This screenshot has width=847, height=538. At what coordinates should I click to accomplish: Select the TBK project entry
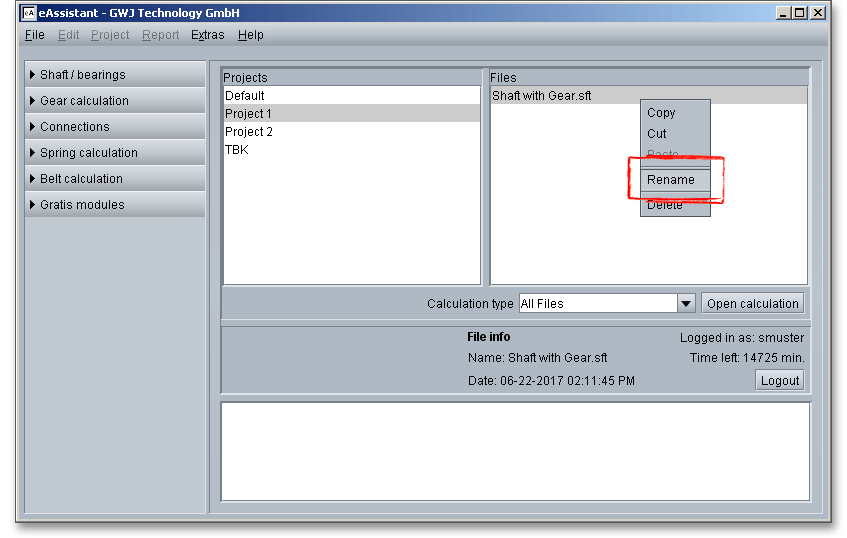[x=237, y=150]
